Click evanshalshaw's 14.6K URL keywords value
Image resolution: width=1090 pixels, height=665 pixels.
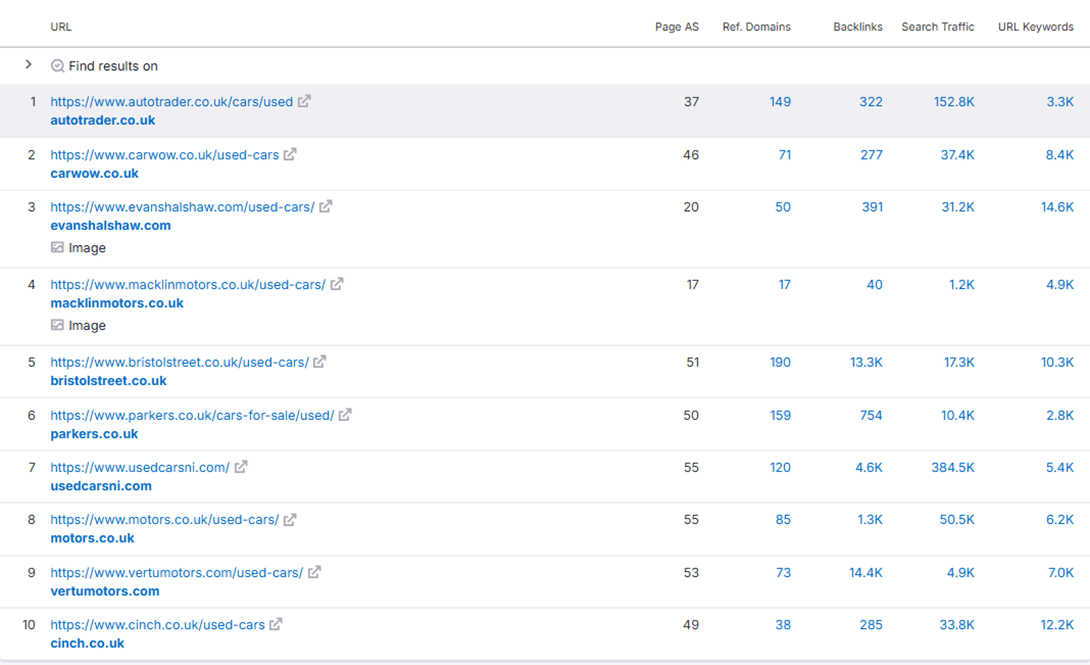[1057, 207]
